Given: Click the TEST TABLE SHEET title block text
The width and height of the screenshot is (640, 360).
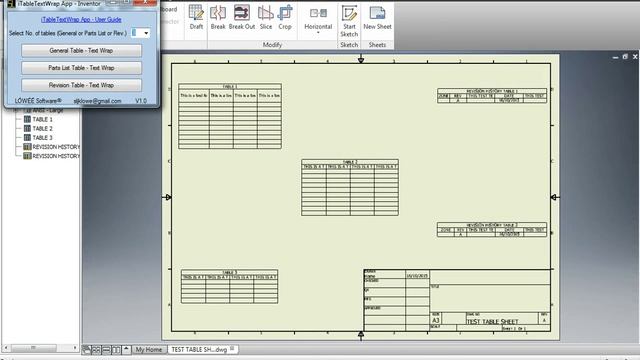Looking at the screenshot, I should pyautogui.click(x=492, y=322).
